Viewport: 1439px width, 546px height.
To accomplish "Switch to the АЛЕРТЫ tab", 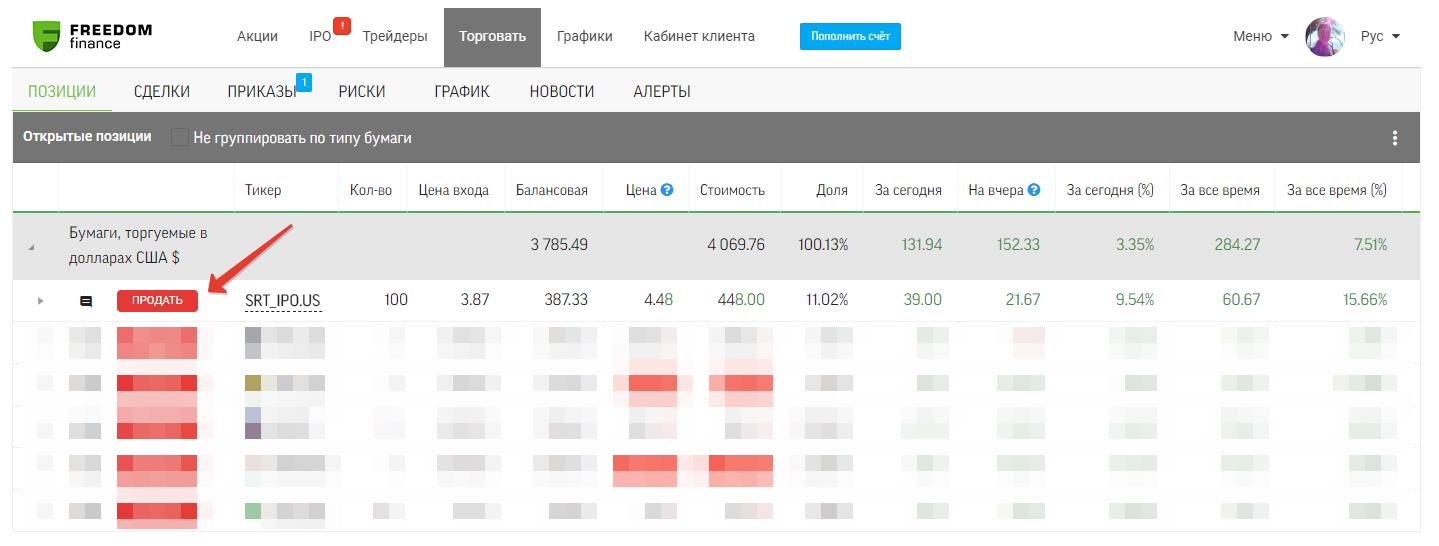I will coord(661,92).
